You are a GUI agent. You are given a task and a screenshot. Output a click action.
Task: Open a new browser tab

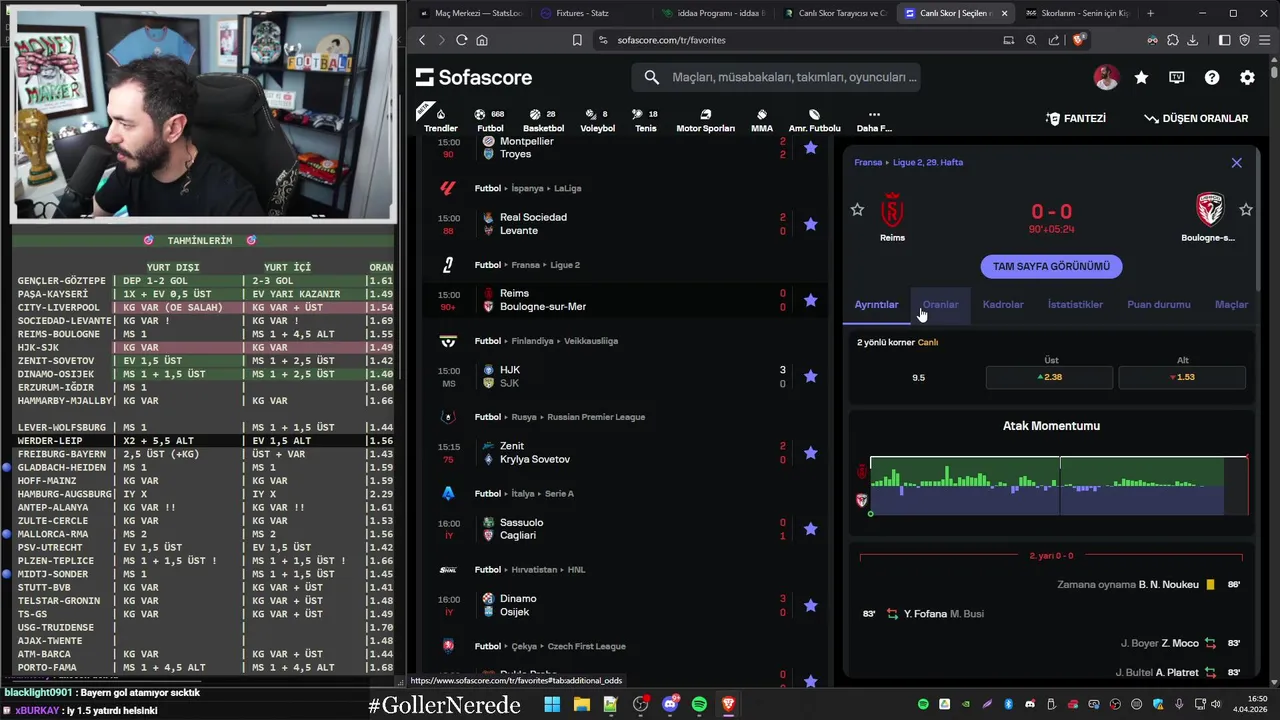pyautogui.click(x=1150, y=13)
